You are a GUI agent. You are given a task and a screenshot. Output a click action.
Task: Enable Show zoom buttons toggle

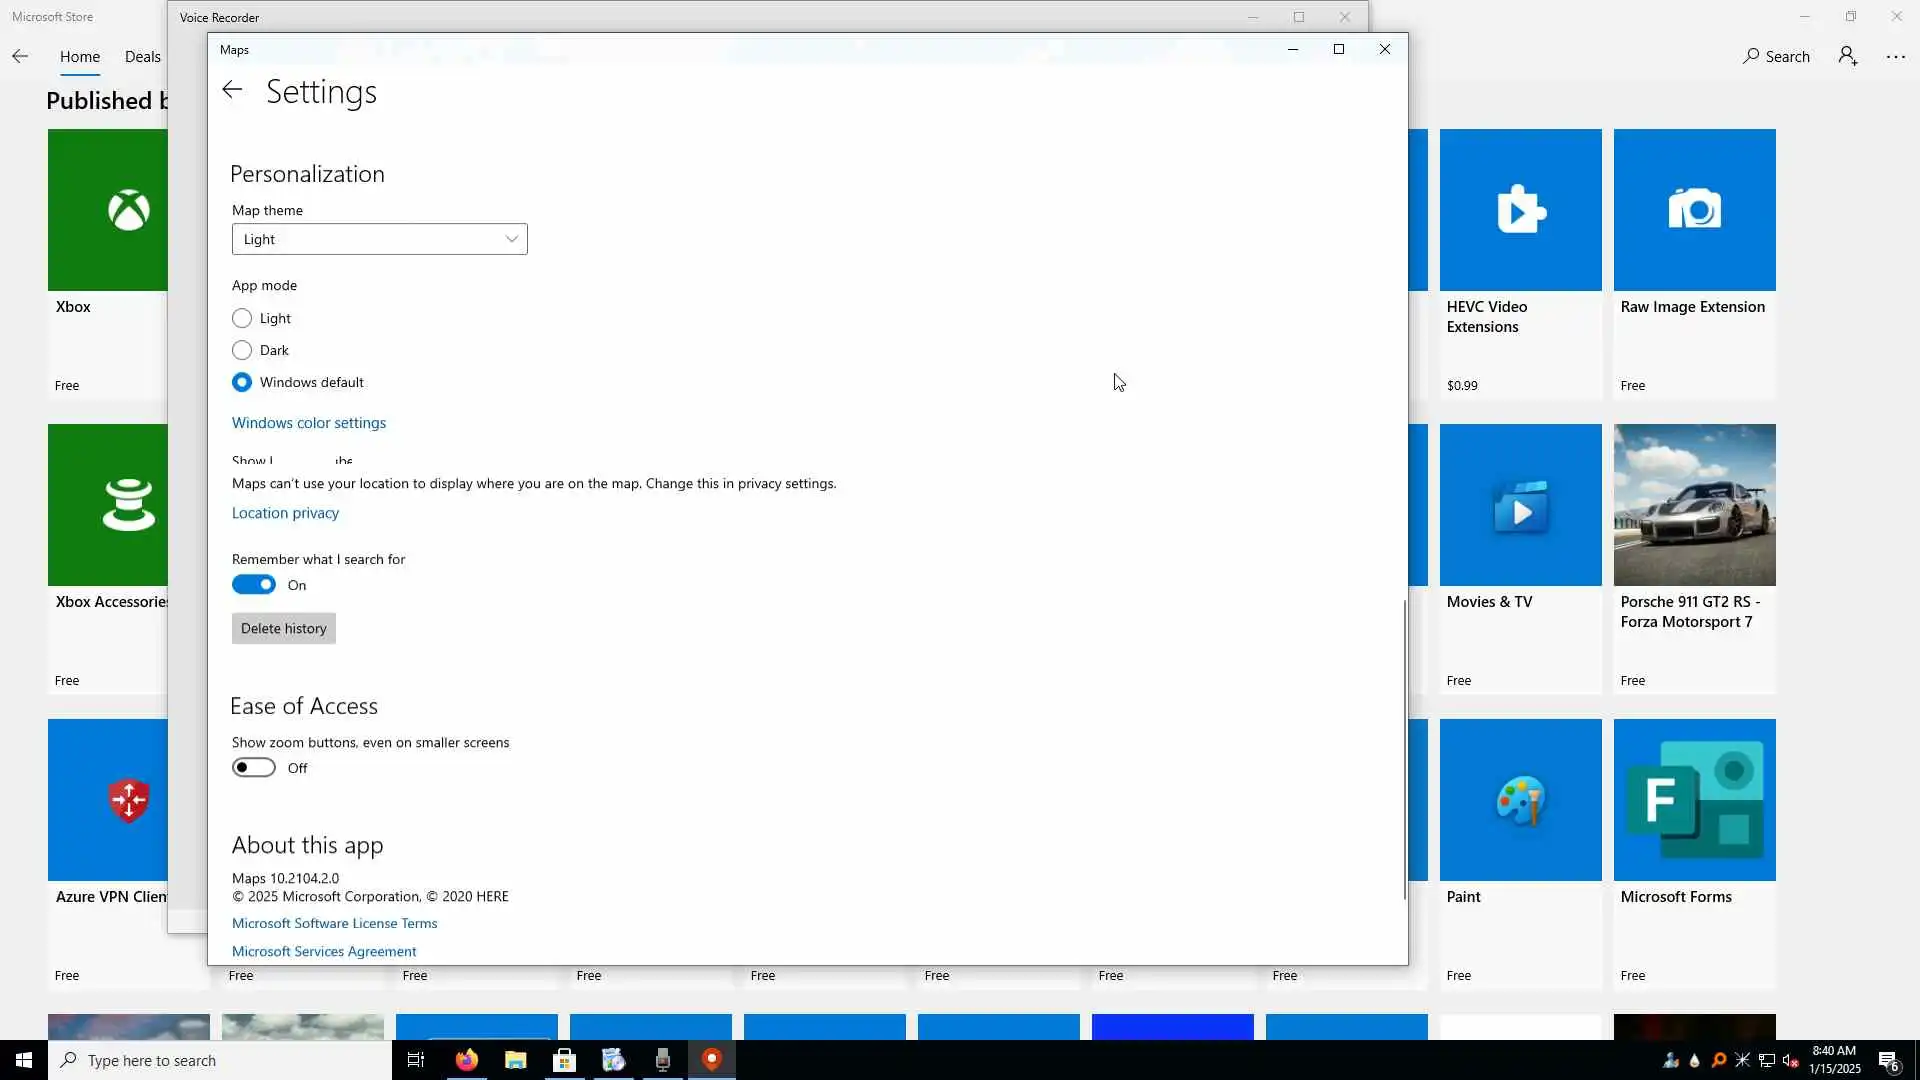tap(254, 768)
